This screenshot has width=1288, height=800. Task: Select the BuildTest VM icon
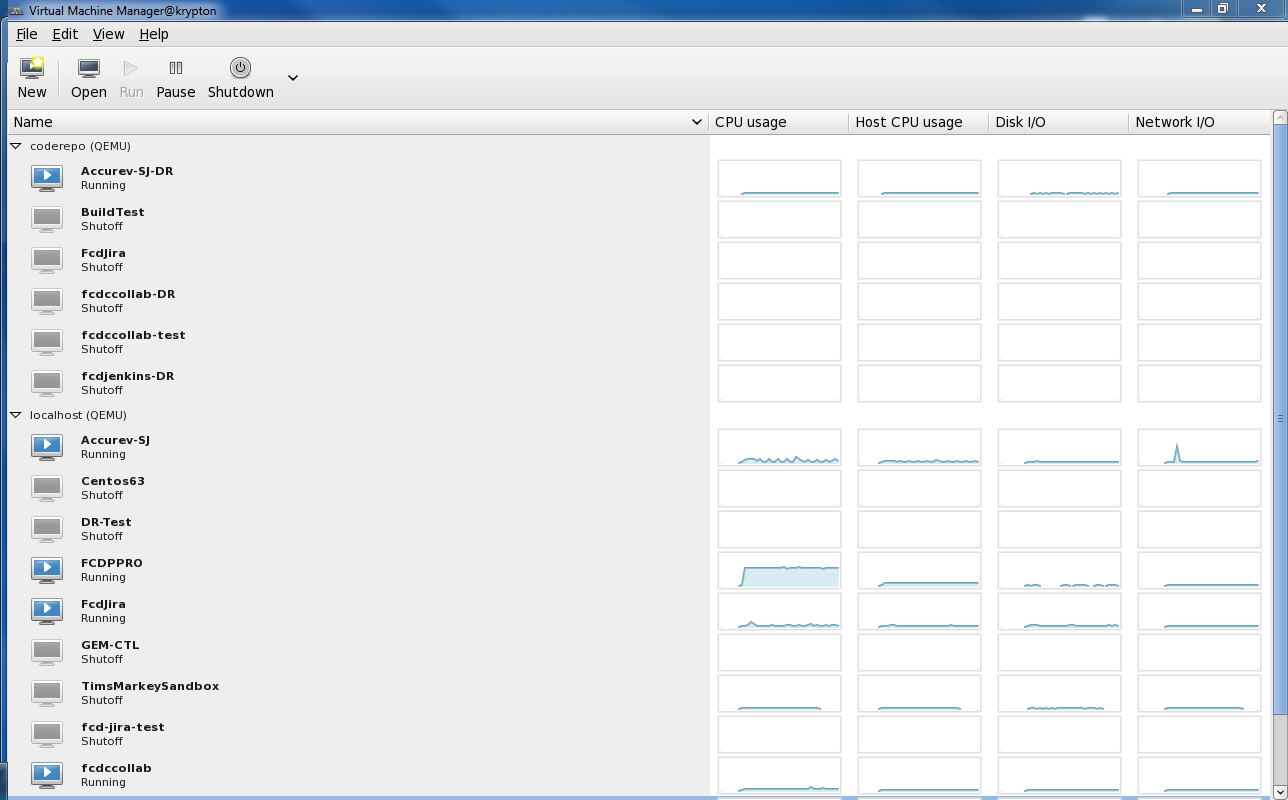click(x=47, y=219)
